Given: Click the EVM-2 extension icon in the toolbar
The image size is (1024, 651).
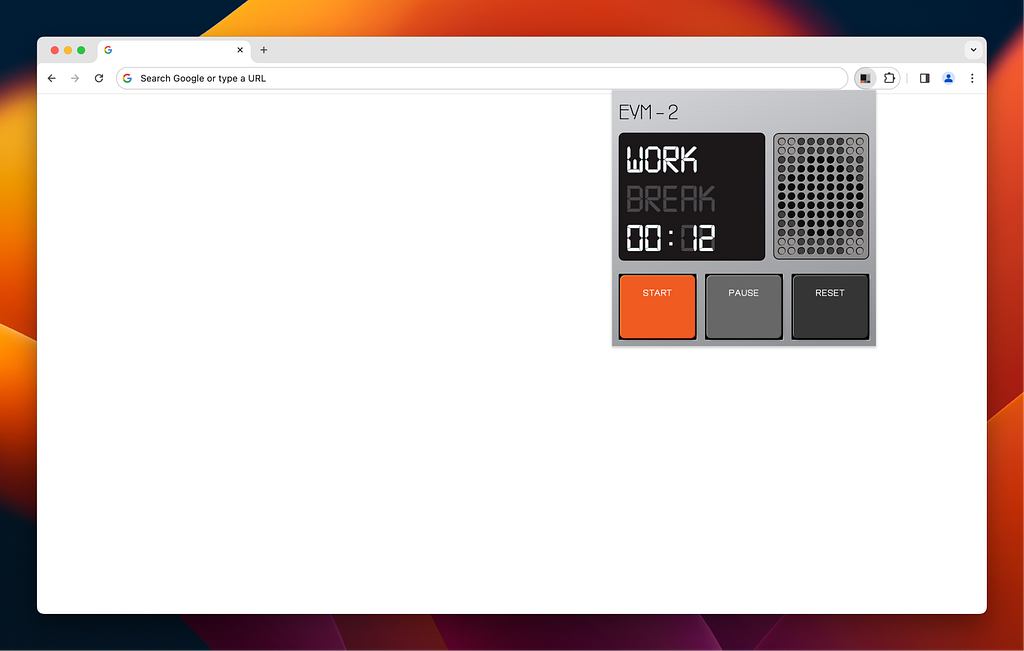Looking at the screenshot, I should (x=864, y=78).
